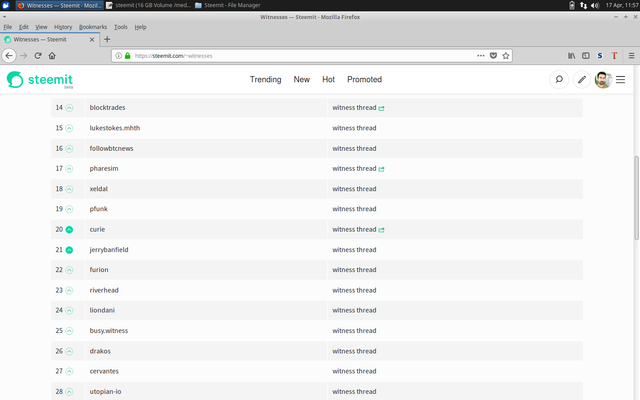Viewport: 640px width, 400px height.
Task: Open jerrybanfield witness profile link
Action: click(109, 250)
